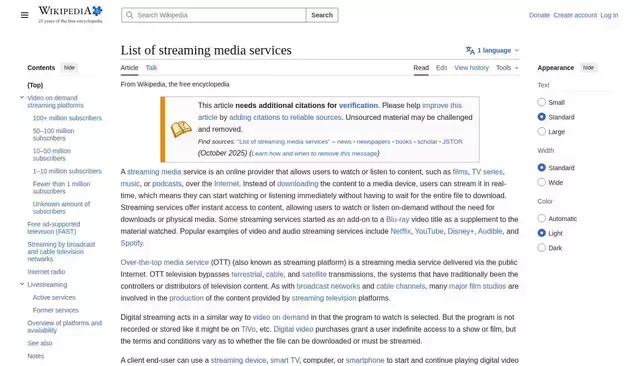This screenshot has height=366, width=640.
Task: Click the Donate link
Action: pos(539,15)
